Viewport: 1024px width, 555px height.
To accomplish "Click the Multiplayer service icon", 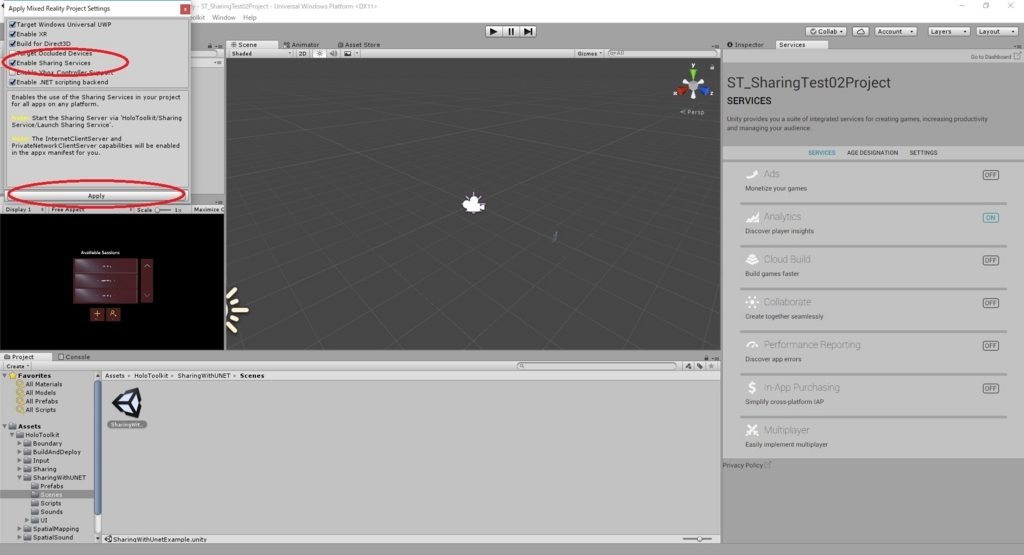I will [x=752, y=430].
